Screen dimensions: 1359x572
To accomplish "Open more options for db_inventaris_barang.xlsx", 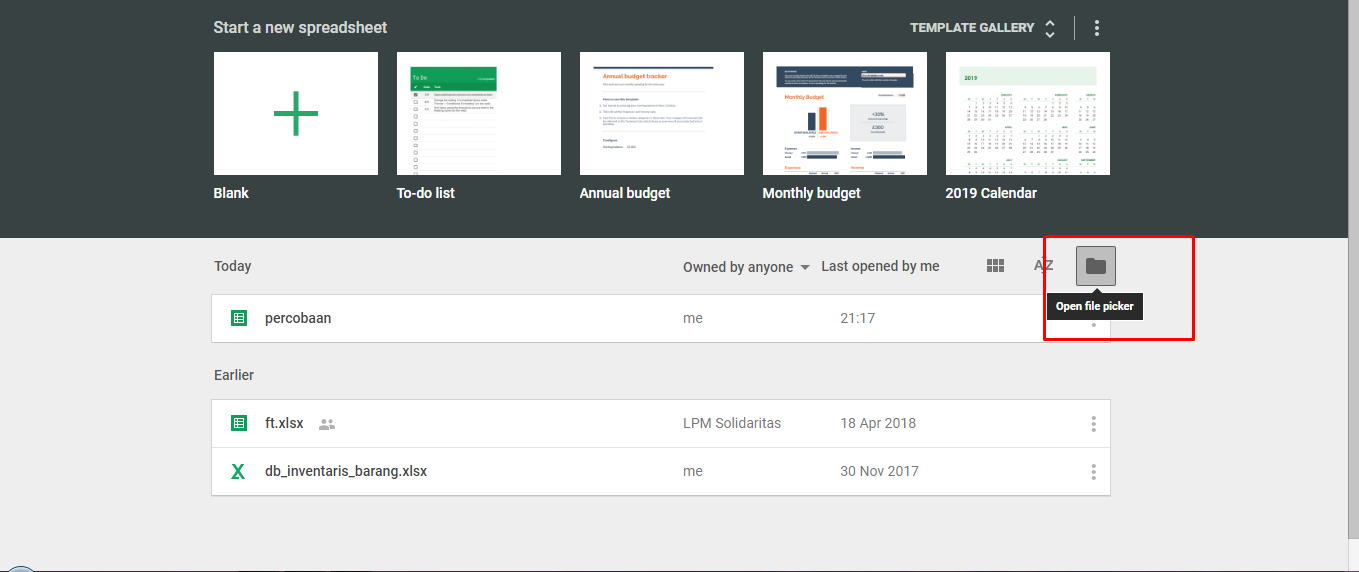I will (1093, 472).
